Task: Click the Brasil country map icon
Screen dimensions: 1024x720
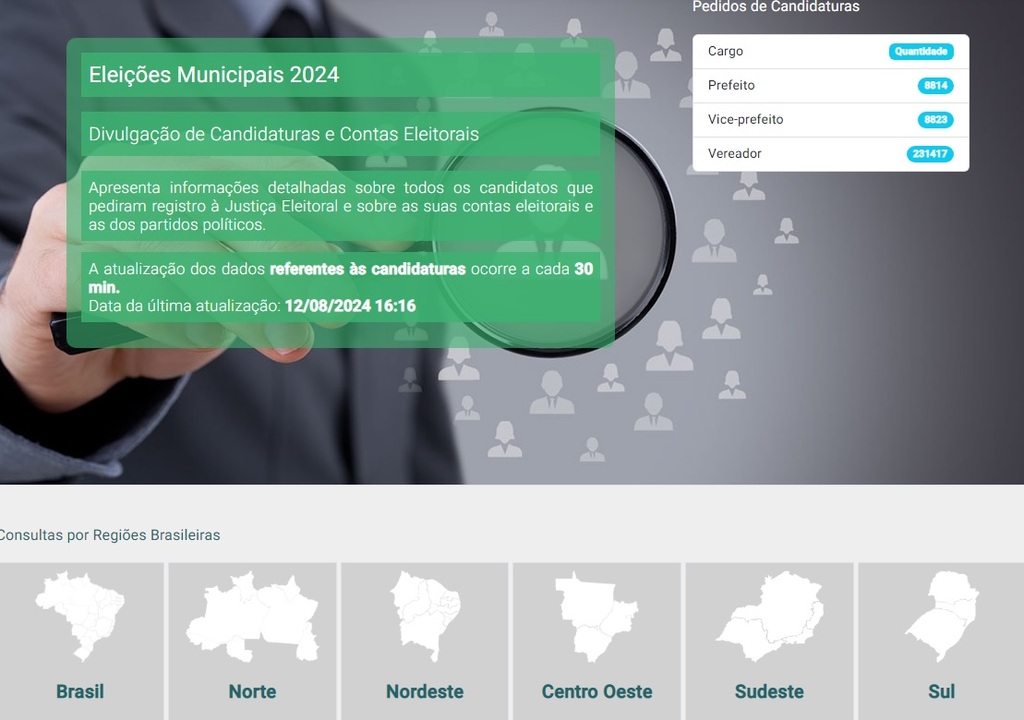Action: pyautogui.click(x=80, y=616)
